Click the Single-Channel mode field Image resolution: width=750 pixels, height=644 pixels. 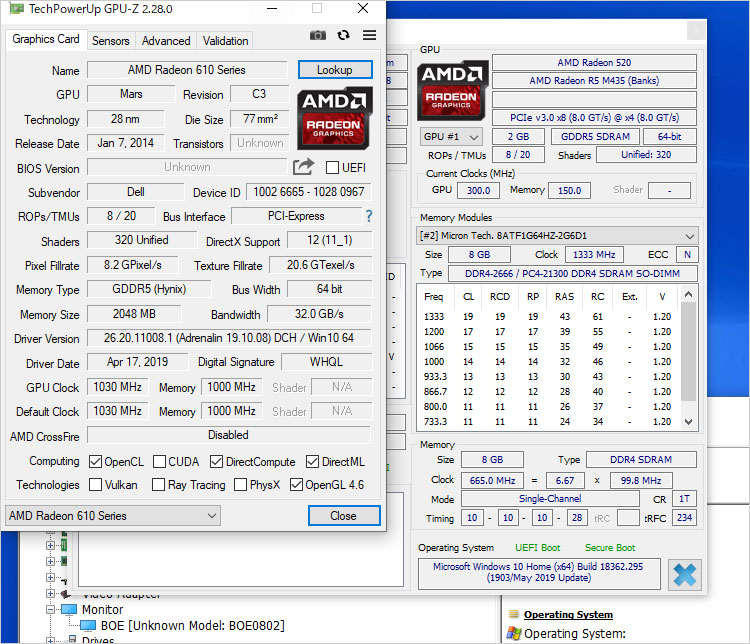coord(550,499)
